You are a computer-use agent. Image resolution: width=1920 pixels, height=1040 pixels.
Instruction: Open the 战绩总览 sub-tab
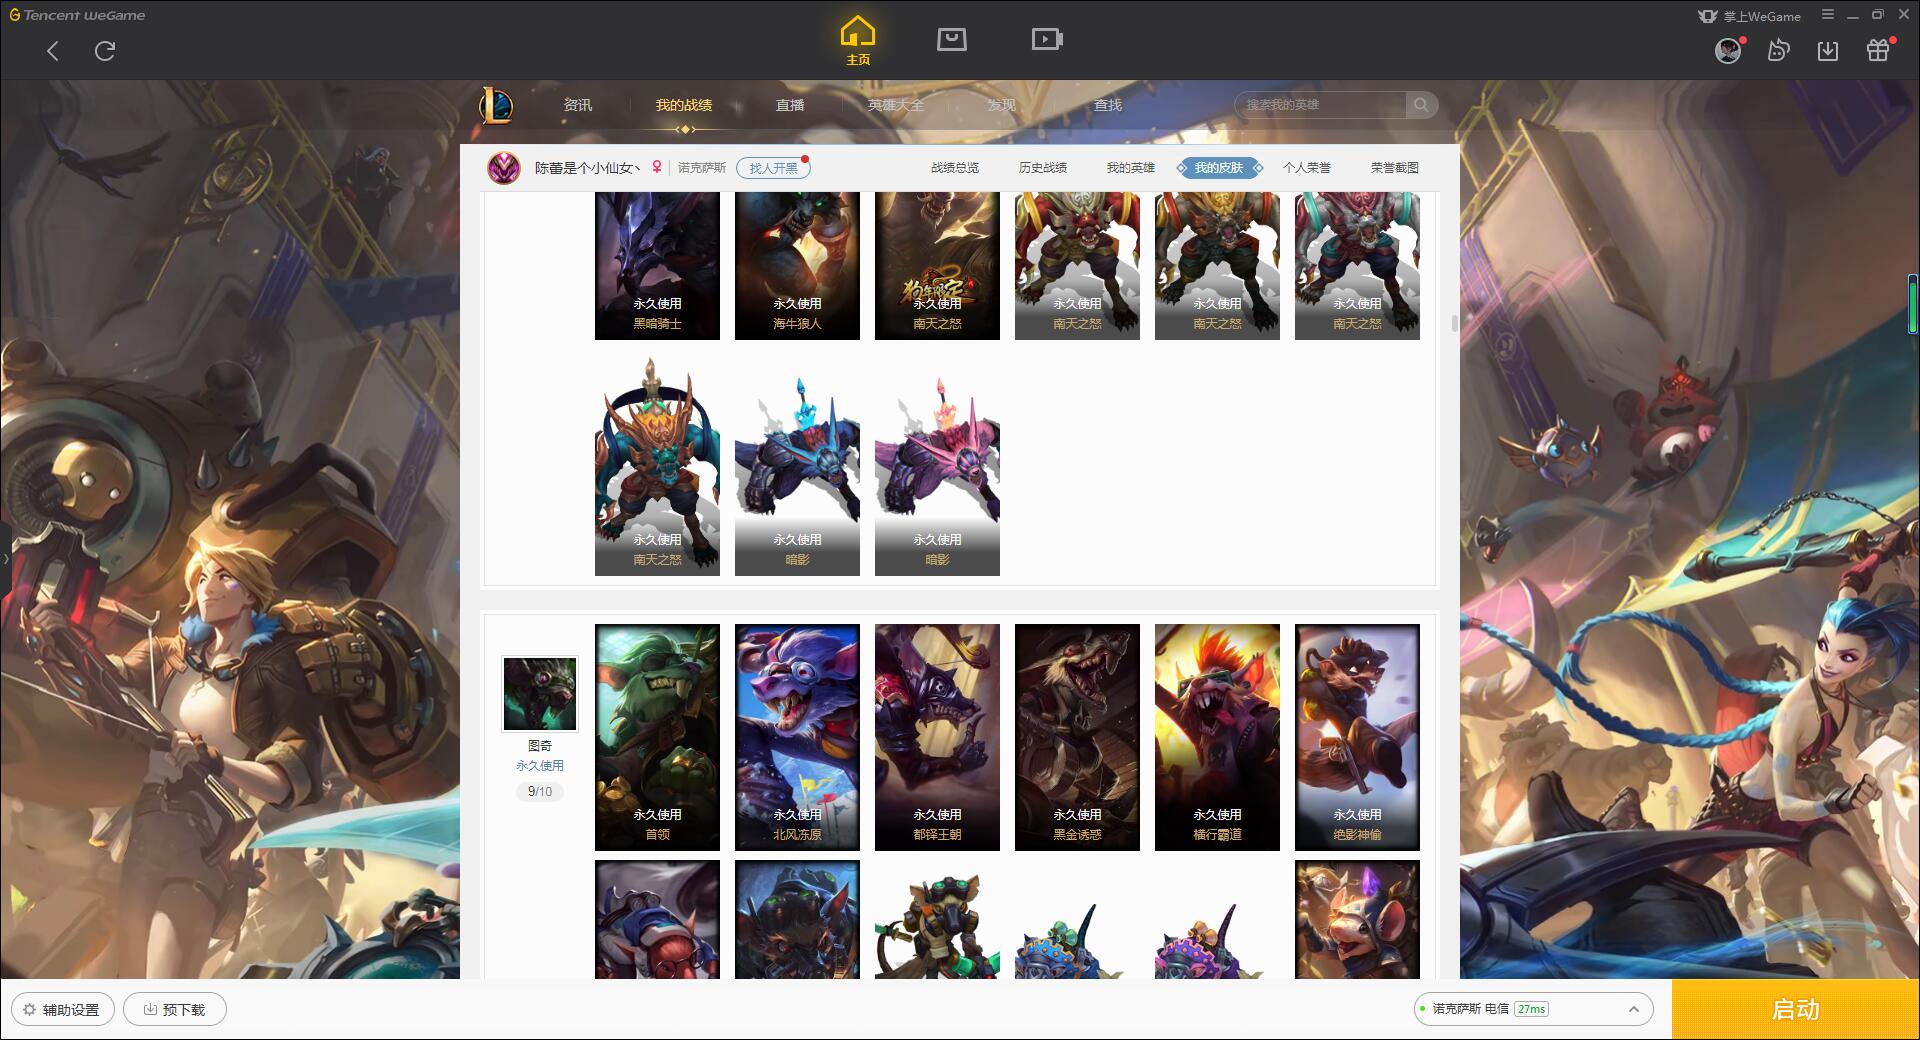click(x=955, y=168)
